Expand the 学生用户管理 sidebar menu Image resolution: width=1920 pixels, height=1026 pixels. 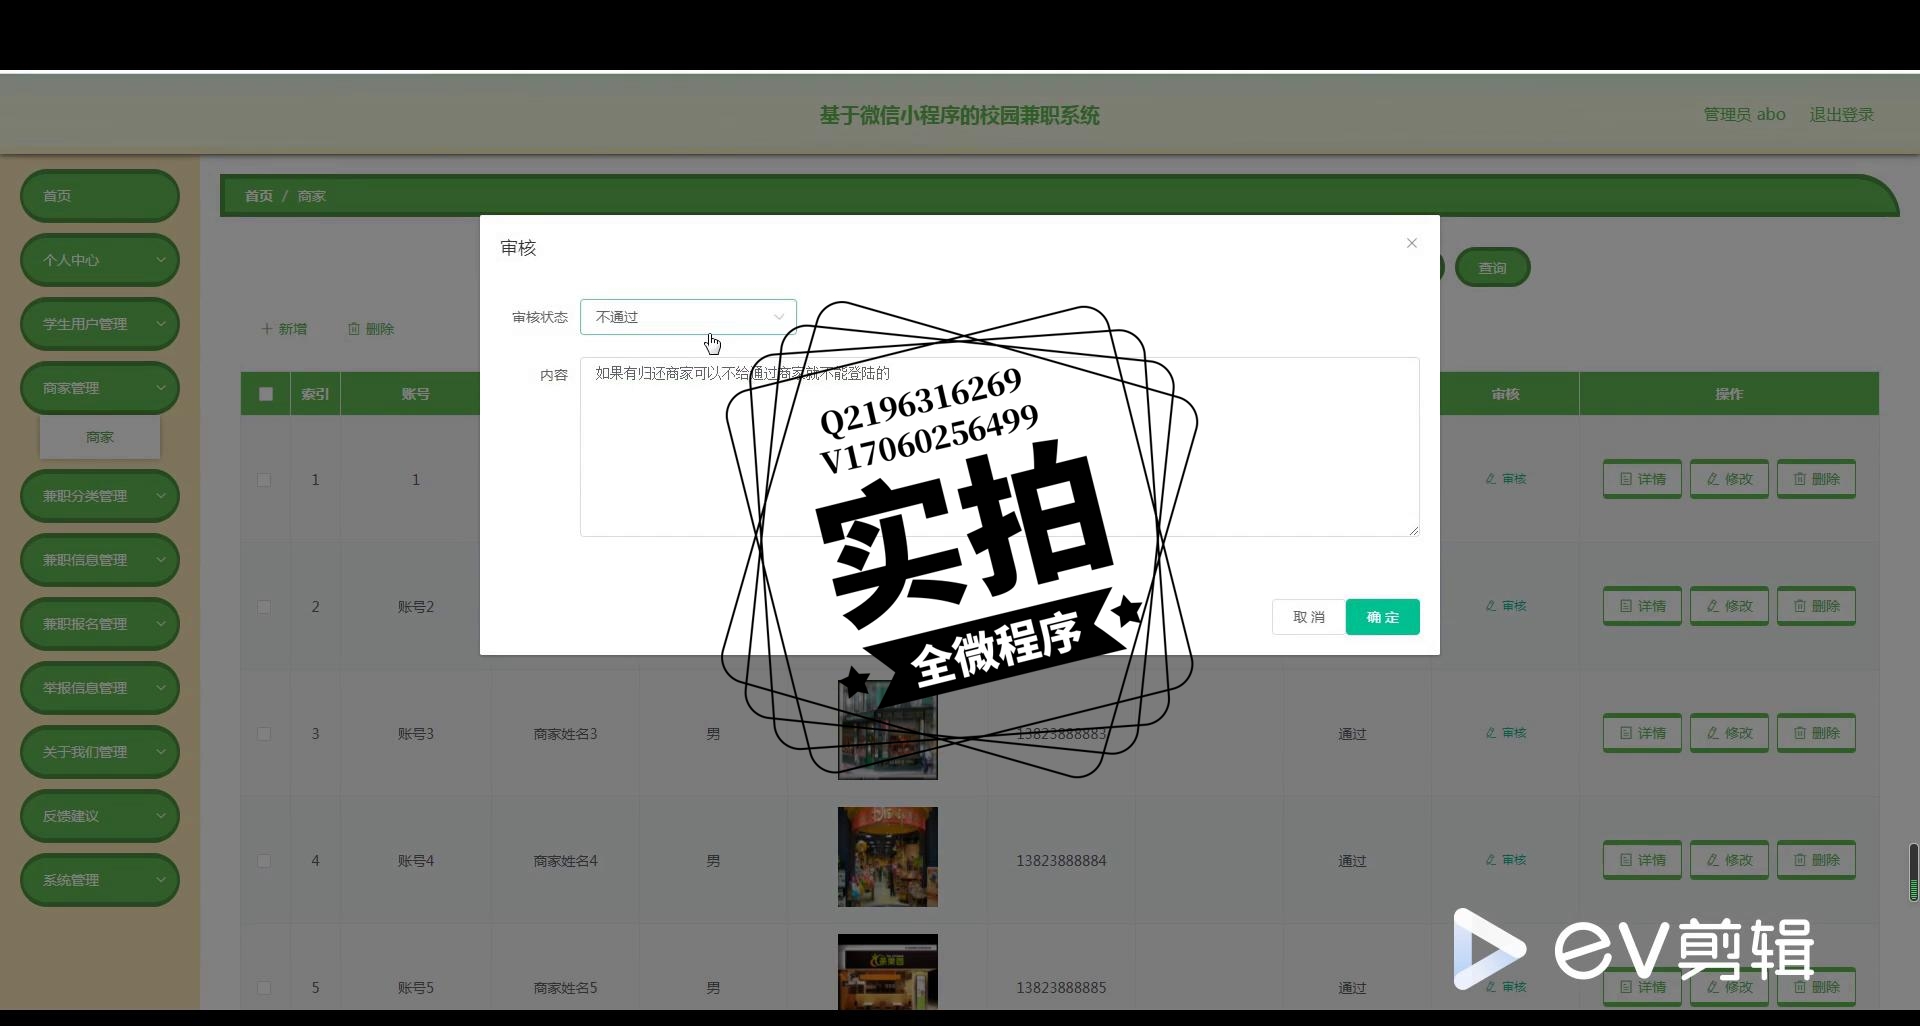[x=100, y=324]
